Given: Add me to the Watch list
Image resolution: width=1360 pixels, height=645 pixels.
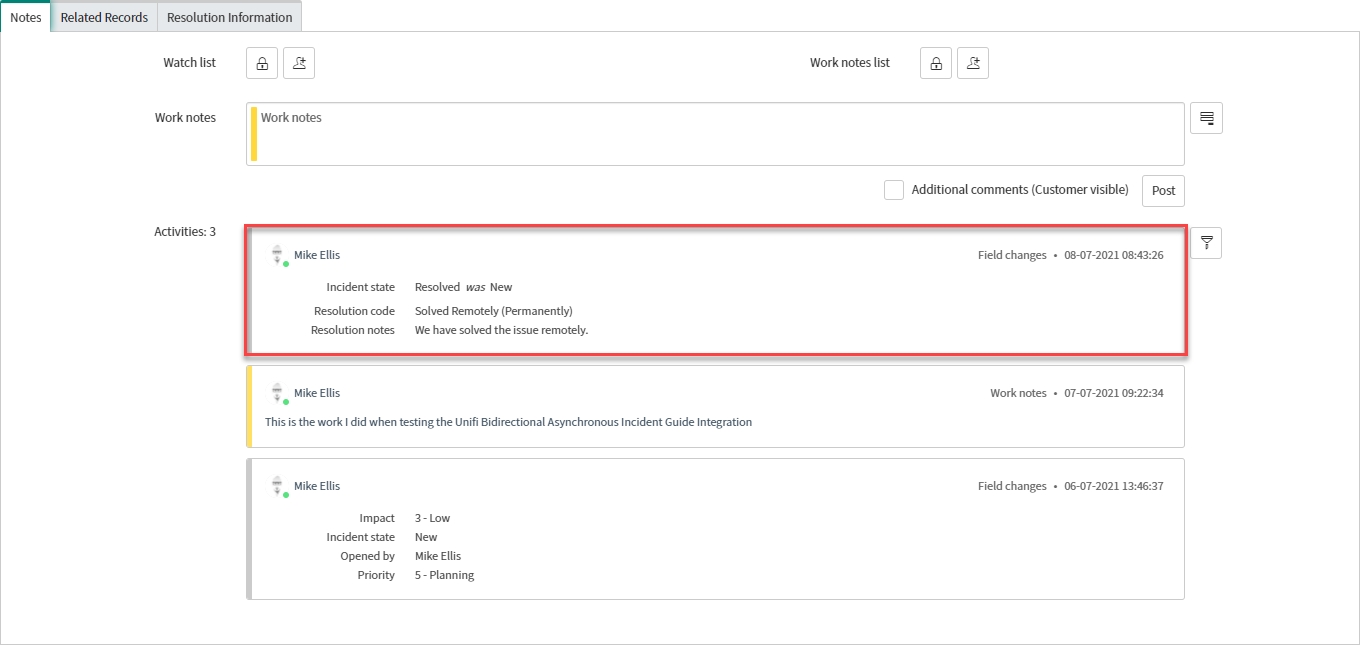Looking at the screenshot, I should tap(299, 63).
